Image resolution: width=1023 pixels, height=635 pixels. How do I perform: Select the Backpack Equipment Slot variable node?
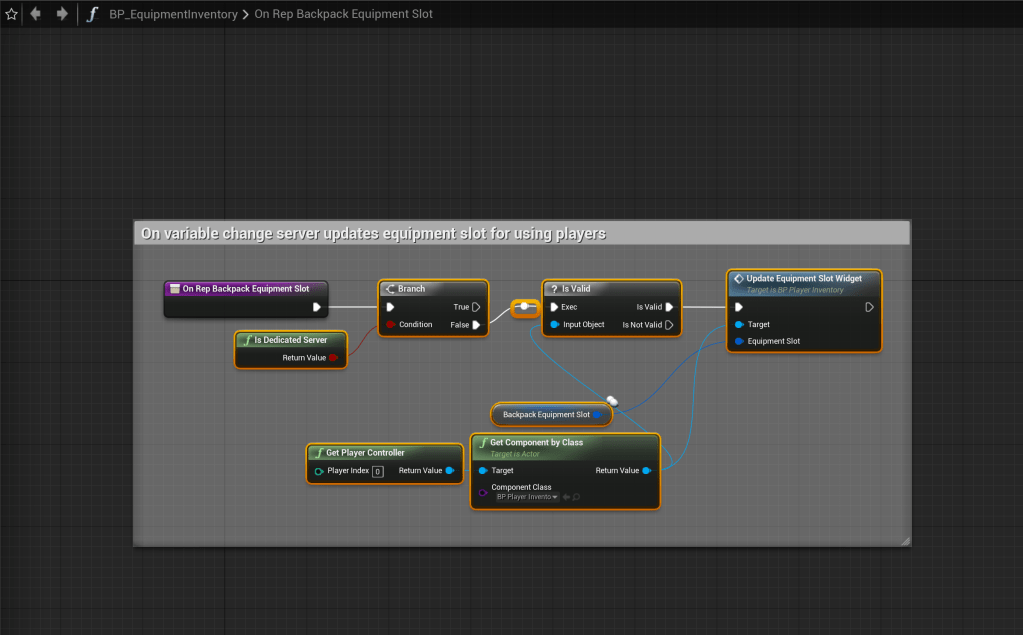click(546, 414)
